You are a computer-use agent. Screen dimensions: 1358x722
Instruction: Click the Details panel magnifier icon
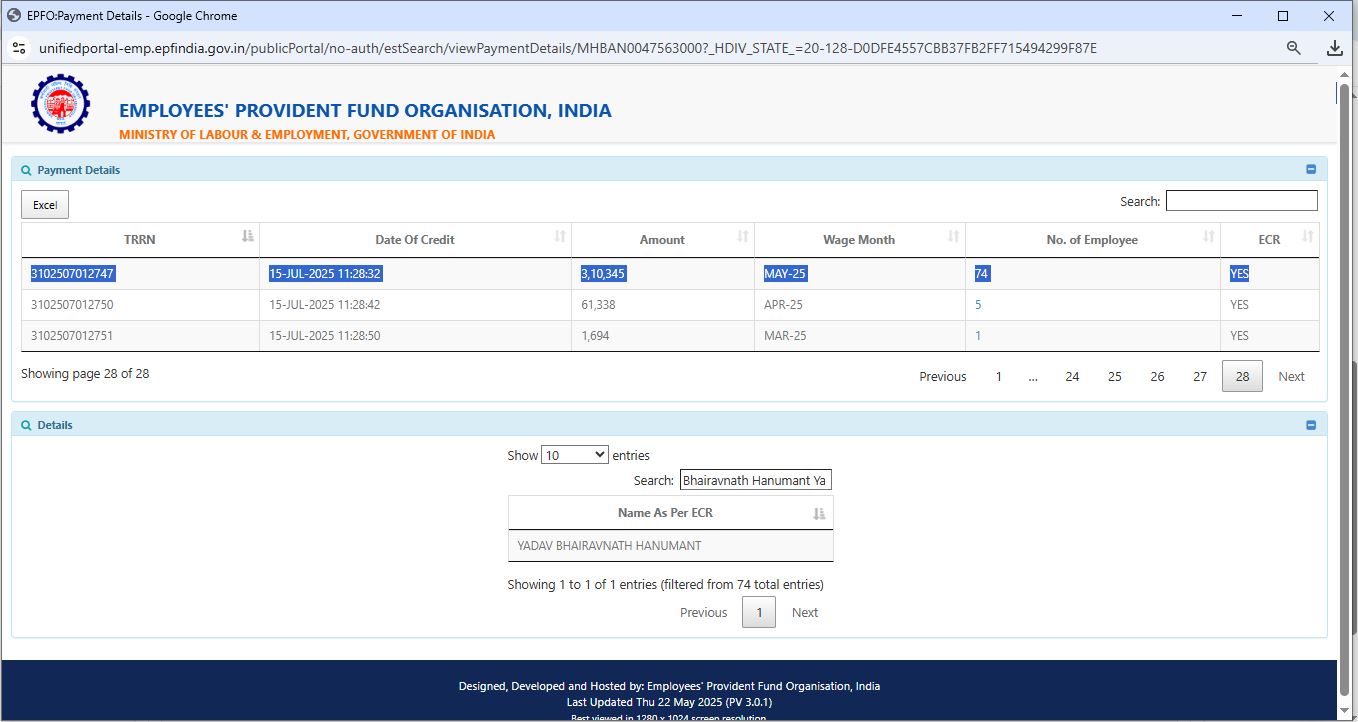[26, 426]
